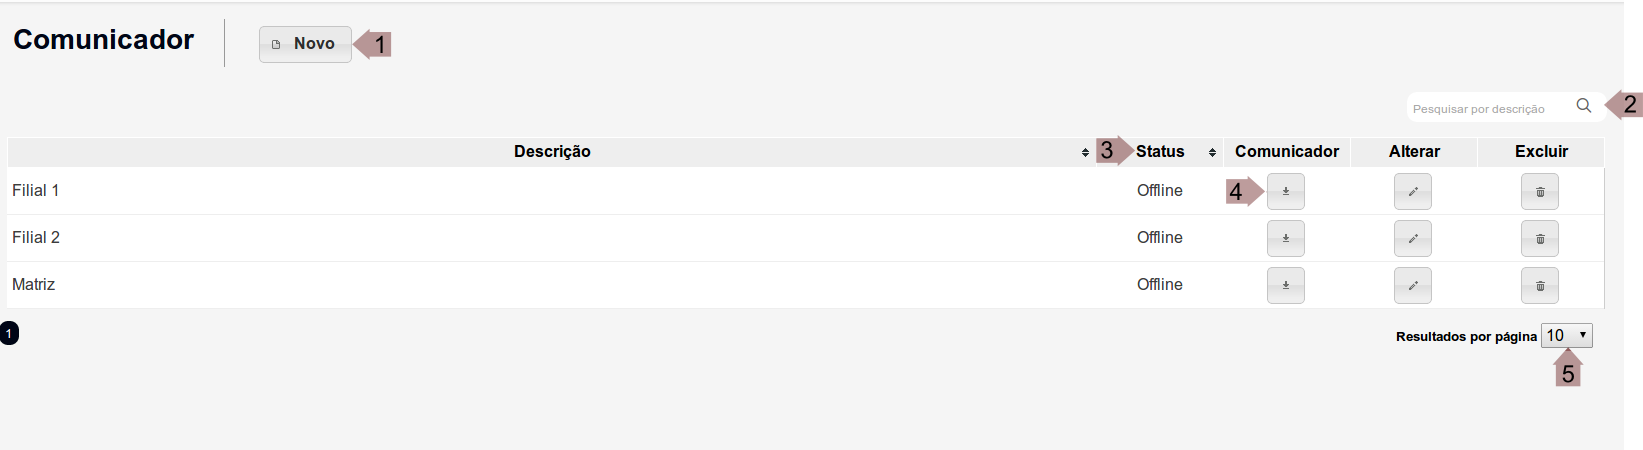The width and height of the screenshot is (1643, 450).
Task: Delete the Filial 1 entry
Action: (1540, 191)
